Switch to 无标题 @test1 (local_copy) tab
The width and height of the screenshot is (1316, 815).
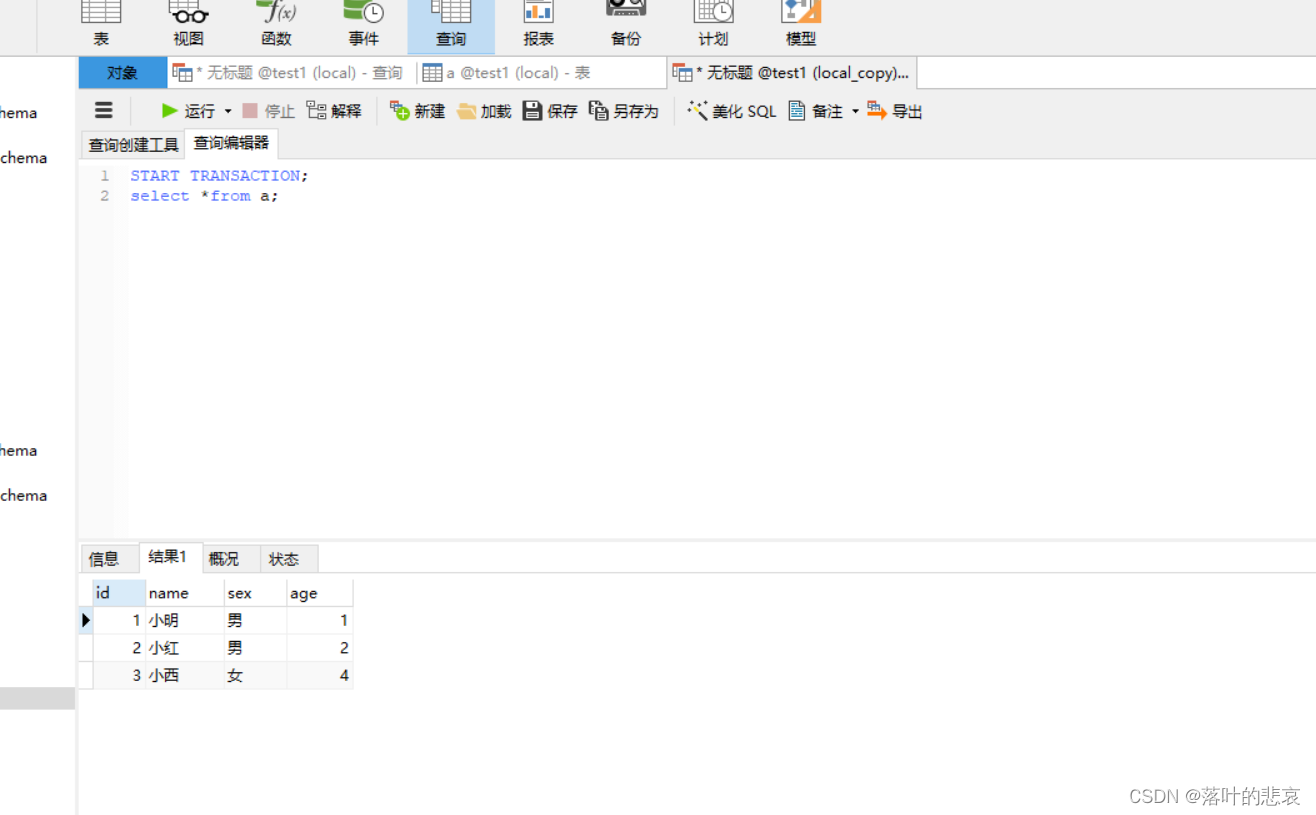pos(792,73)
